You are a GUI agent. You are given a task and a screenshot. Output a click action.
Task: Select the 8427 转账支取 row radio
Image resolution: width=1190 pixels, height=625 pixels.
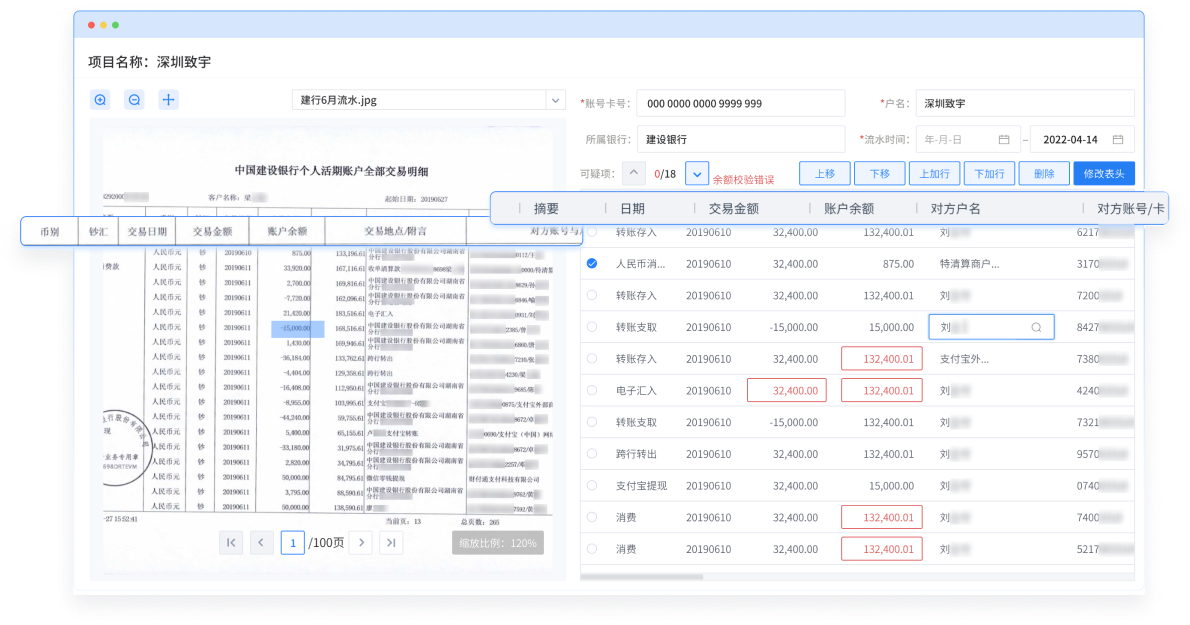coord(592,327)
